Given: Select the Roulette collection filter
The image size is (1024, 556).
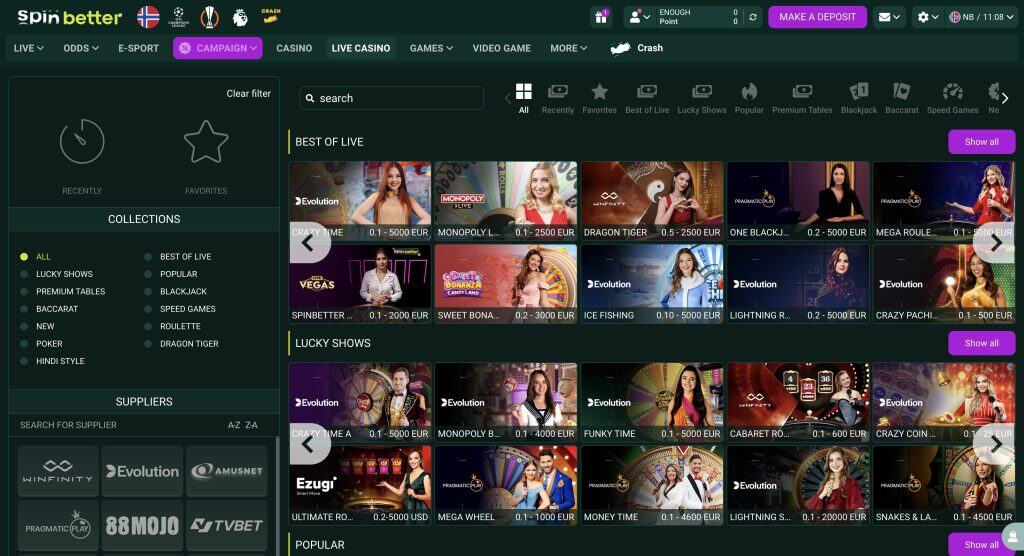Looking at the screenshot, I should pyautogui.click(x=180, y=326).
